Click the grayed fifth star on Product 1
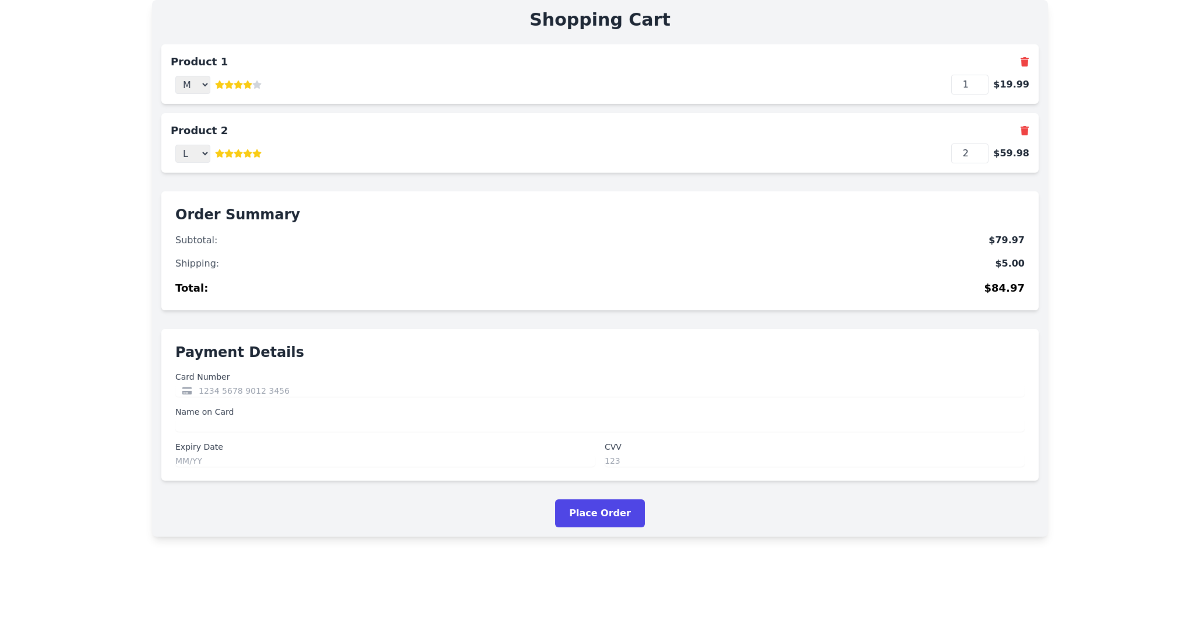This screenshot has height=630, width=1200. click(x=257, y=85)
